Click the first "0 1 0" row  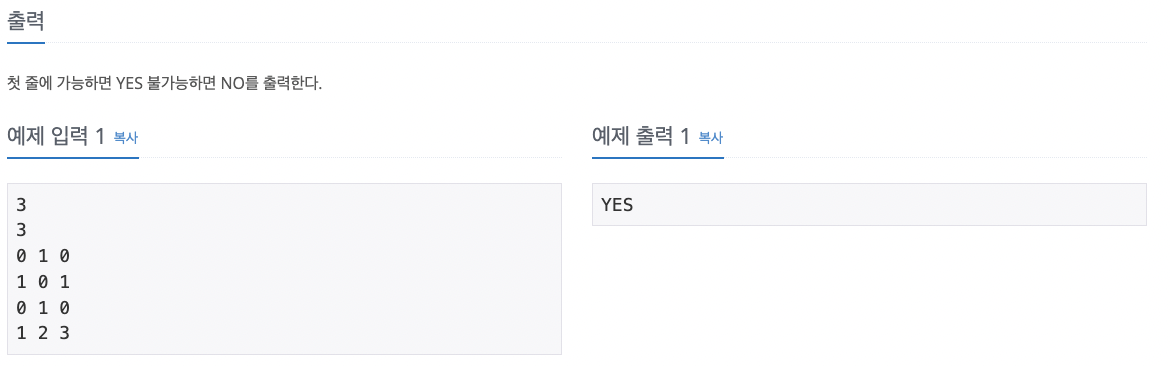click(x=43, y=256)
